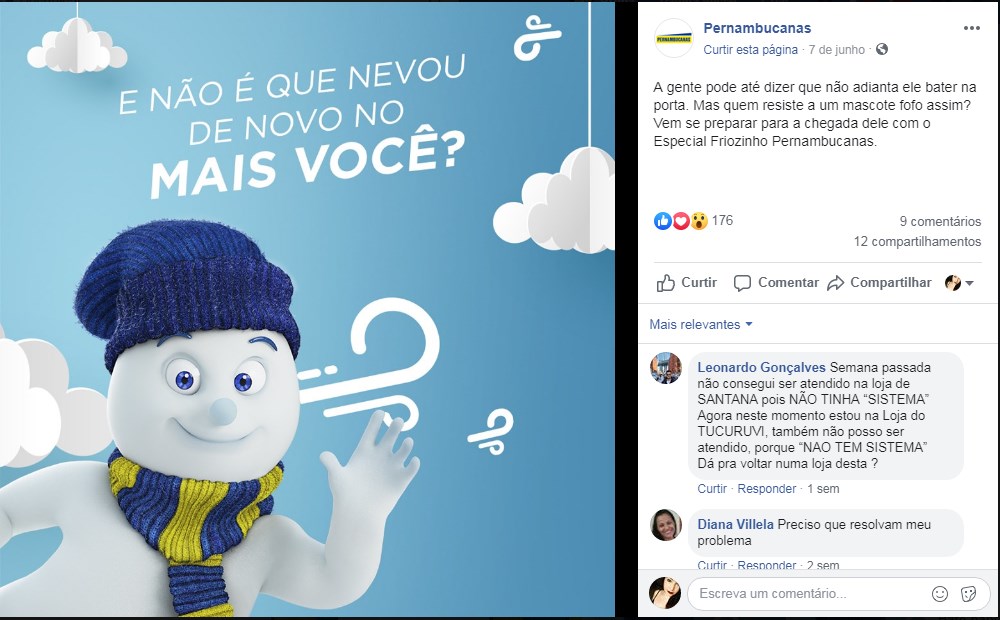
Task: Like the post with Curtir button
Action: [687, 283]
